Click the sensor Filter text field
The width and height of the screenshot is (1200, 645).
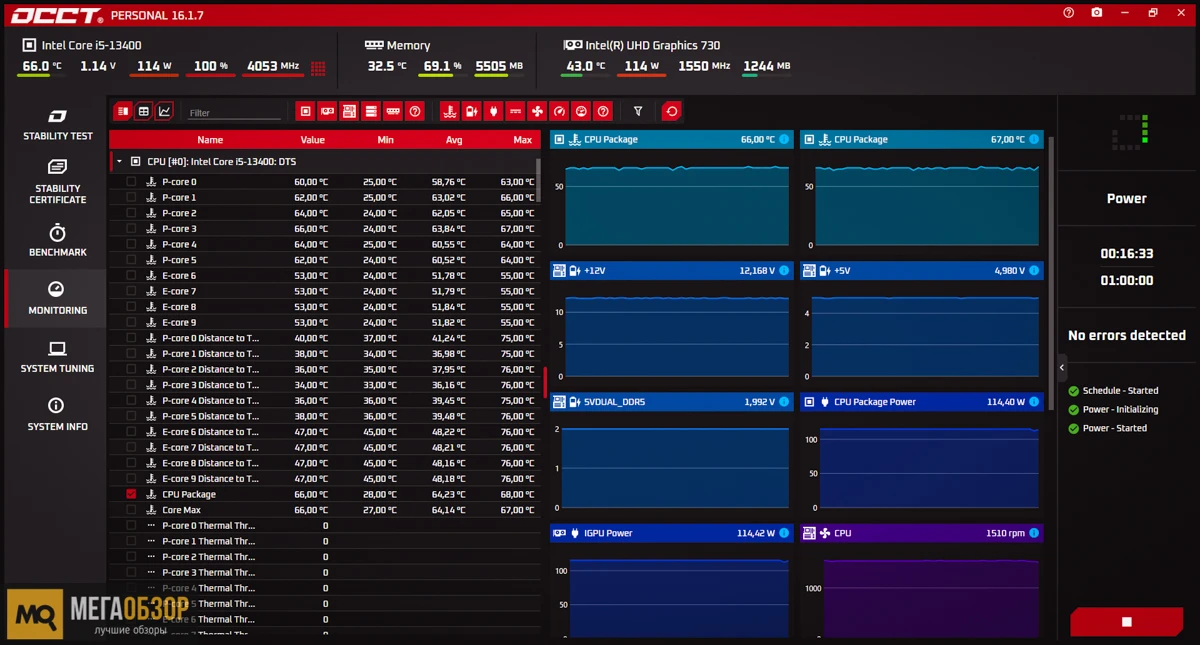(234, 113)
